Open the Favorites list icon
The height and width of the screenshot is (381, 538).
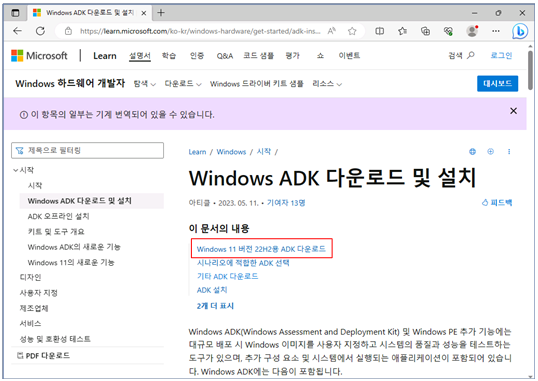point(402,31)
